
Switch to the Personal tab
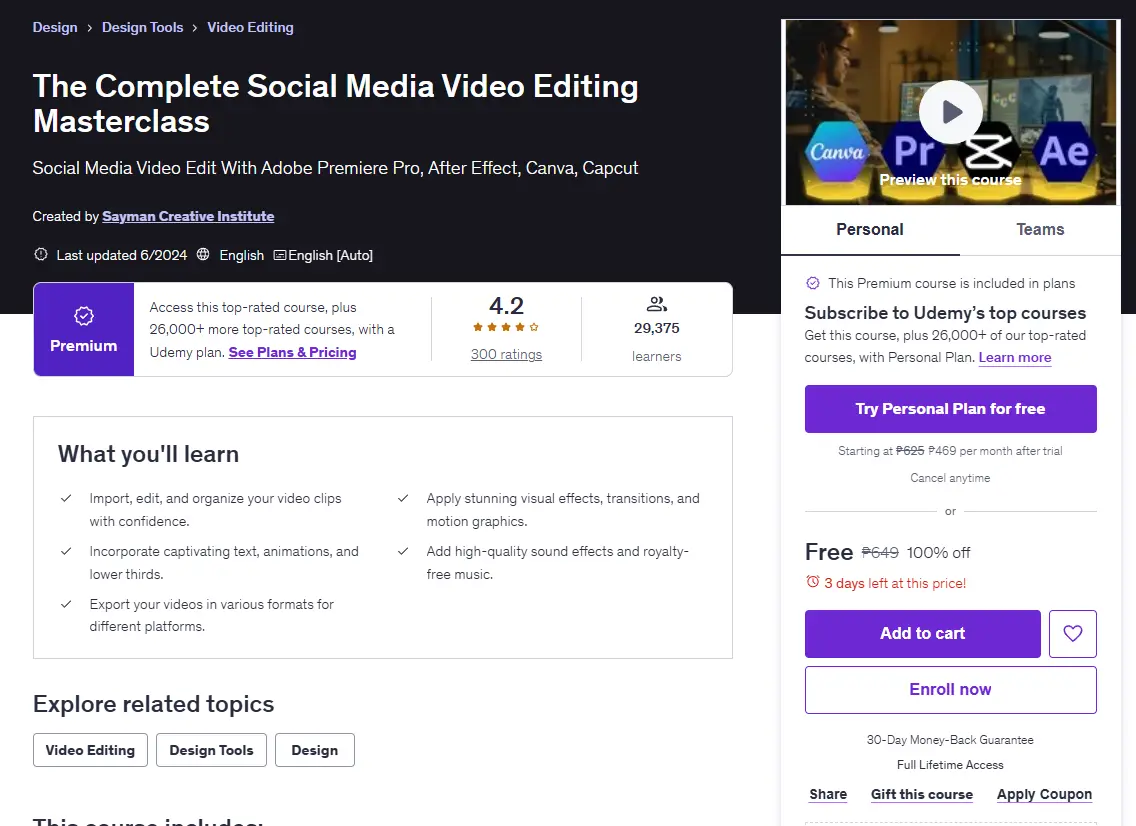[x=870, y=230]
